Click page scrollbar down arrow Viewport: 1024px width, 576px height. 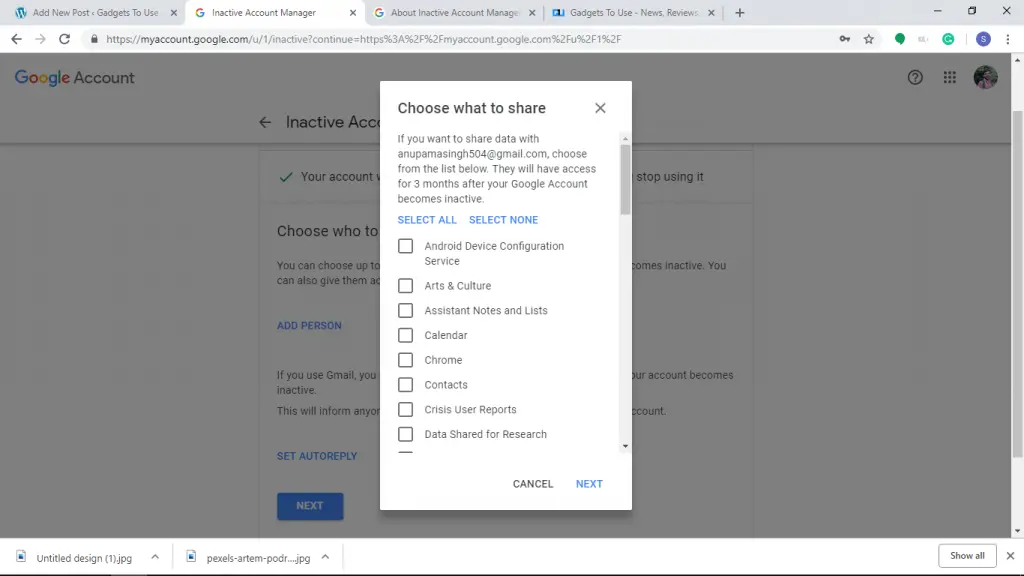[x=1017, y=532]
